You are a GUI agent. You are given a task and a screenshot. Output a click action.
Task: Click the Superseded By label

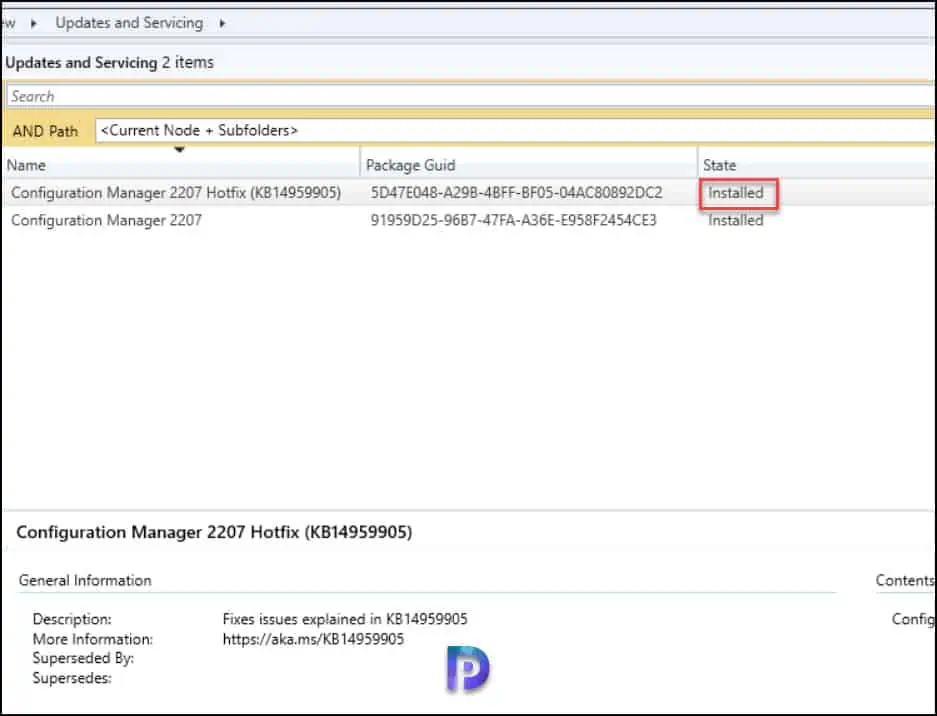[83, 658]
